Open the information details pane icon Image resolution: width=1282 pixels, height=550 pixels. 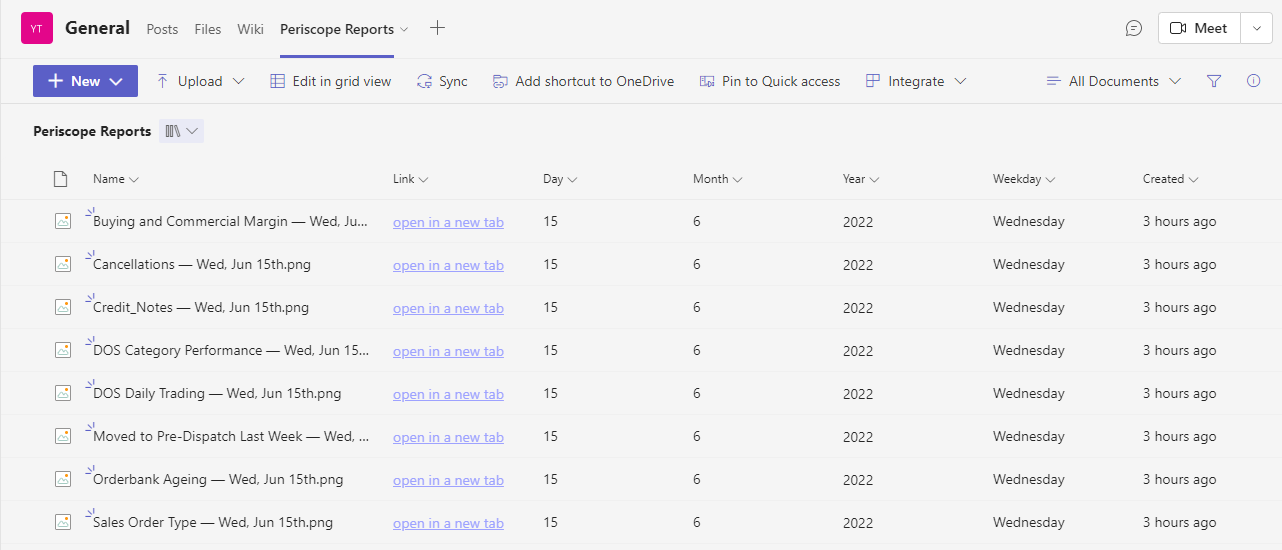pos(1253,81)
